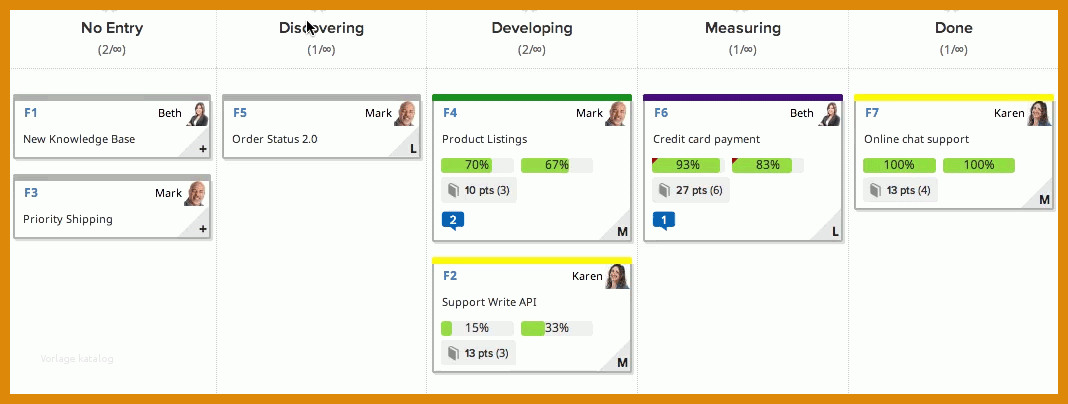The height and width of the screenshot is (404, 1068).
Task: Click the L size corner on Order Status 2.0
Action: pyautogui.click(x=412, y=149)
